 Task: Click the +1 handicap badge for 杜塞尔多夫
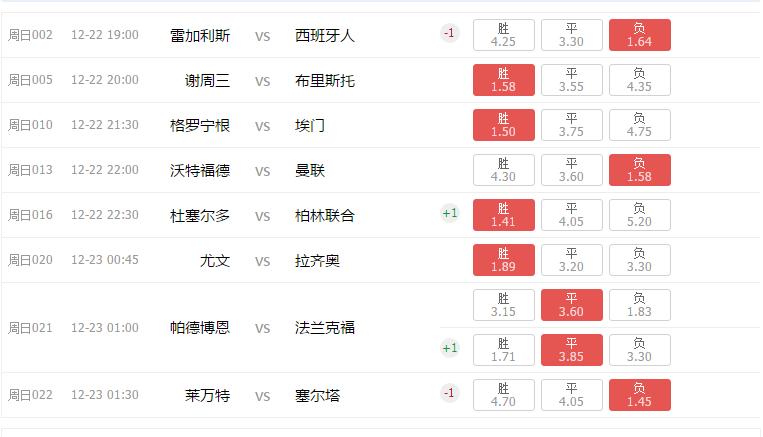pyautogui.click(x=449, y=213)
